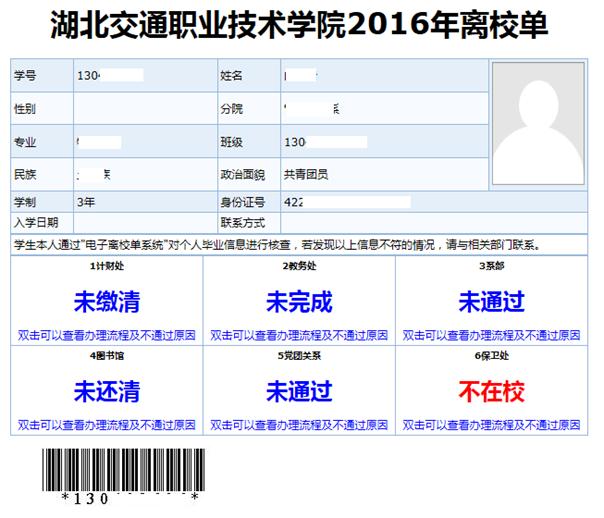Open the process-and-reason link under 党团关系
Viewport: 604px width, 518px height.
pyautogui.click(x=299, y=425)
